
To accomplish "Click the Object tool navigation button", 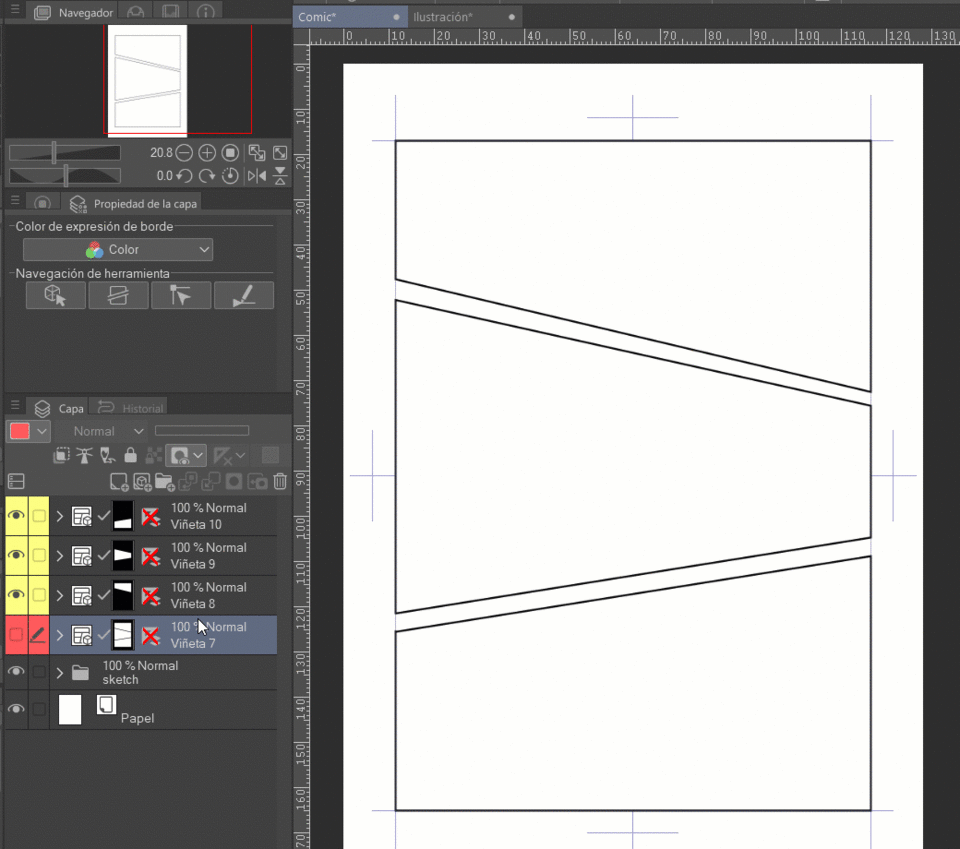I will 56,295.
